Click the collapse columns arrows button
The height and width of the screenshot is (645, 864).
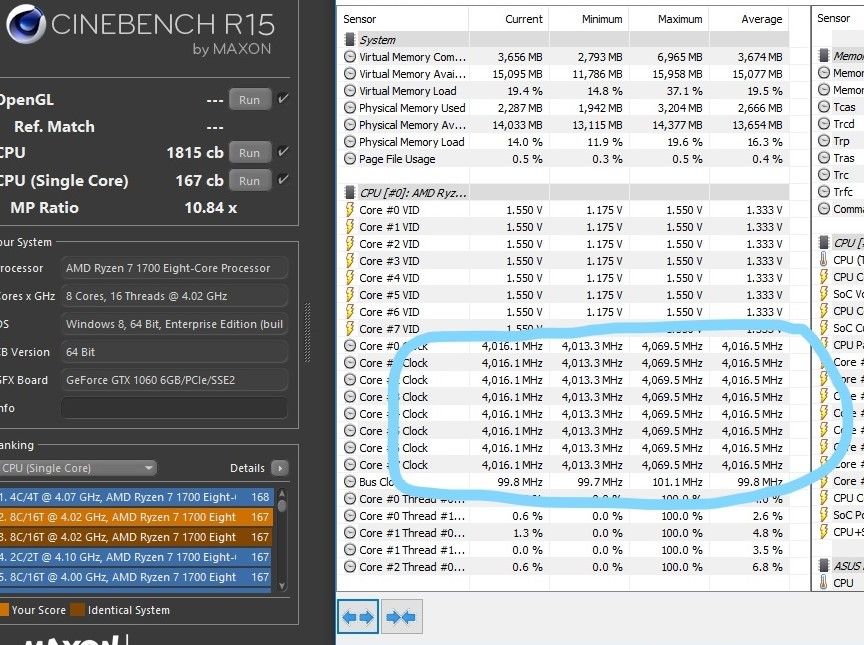pos(401,617)
